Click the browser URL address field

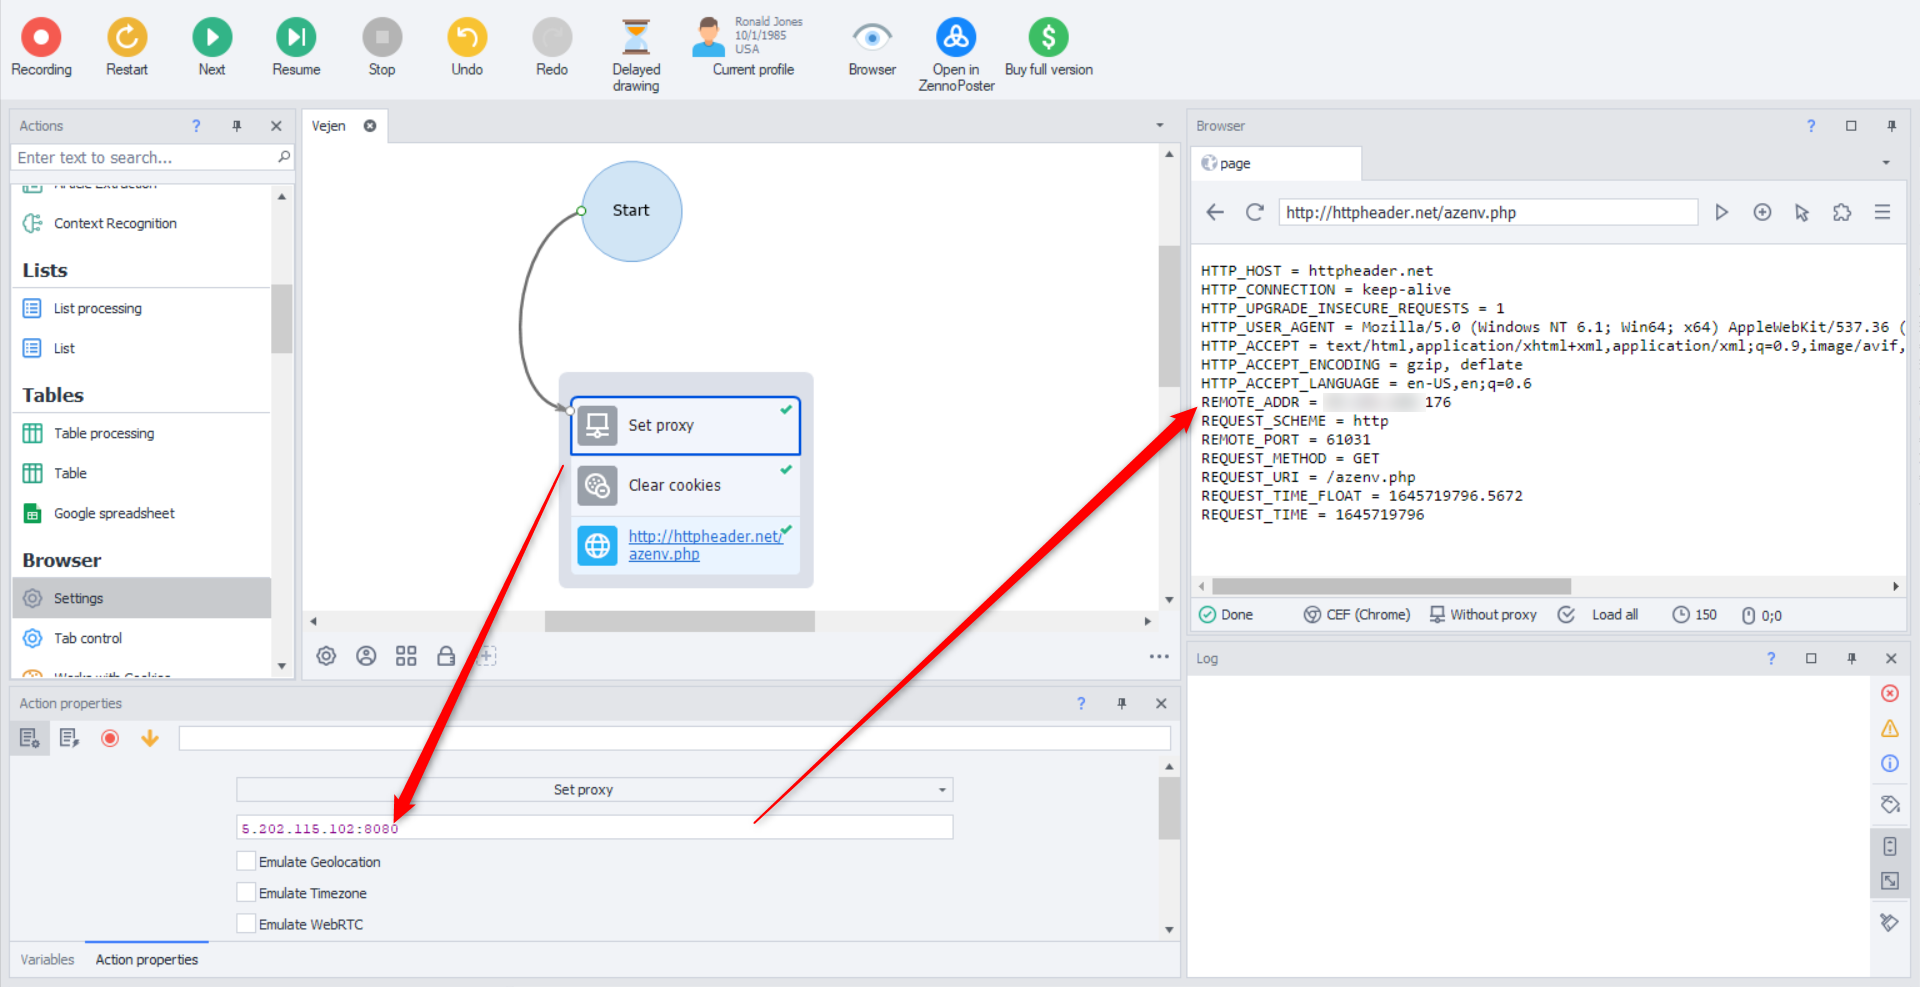tap(1488, 212)
